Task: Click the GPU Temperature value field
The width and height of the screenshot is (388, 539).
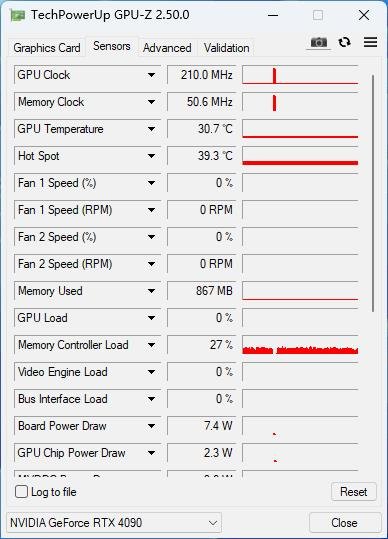Action: (202, 129)
